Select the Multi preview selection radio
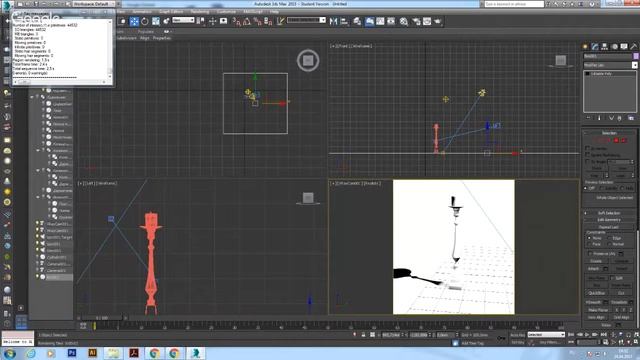640x360 pixels. tap(622, 189)
